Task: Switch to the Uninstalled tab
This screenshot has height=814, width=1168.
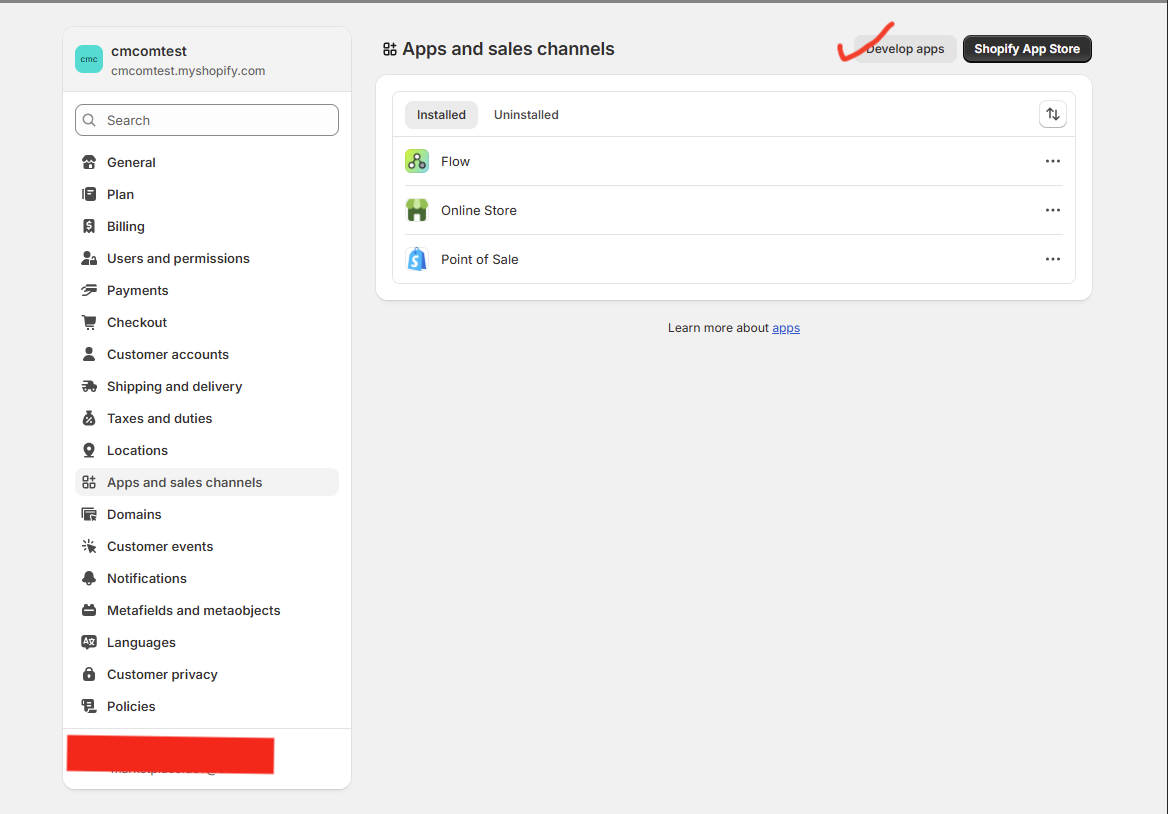Action: [x=526, y=115]
